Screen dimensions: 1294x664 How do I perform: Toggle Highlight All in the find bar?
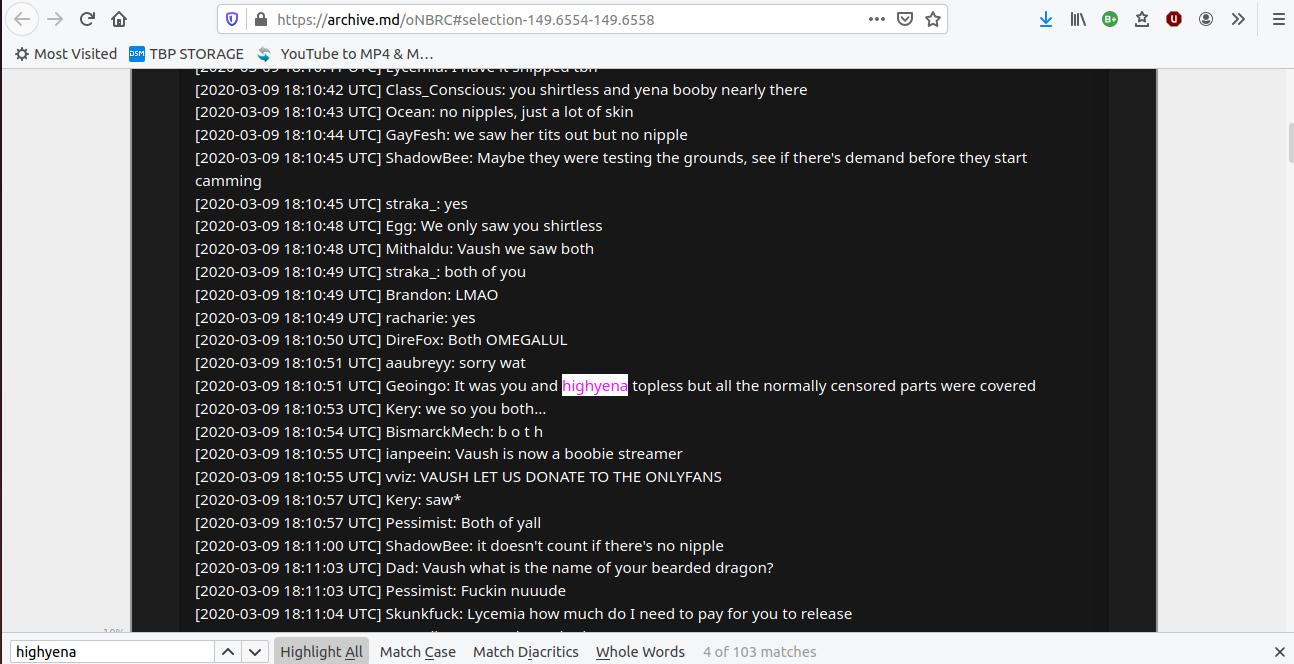pos(321,652)
